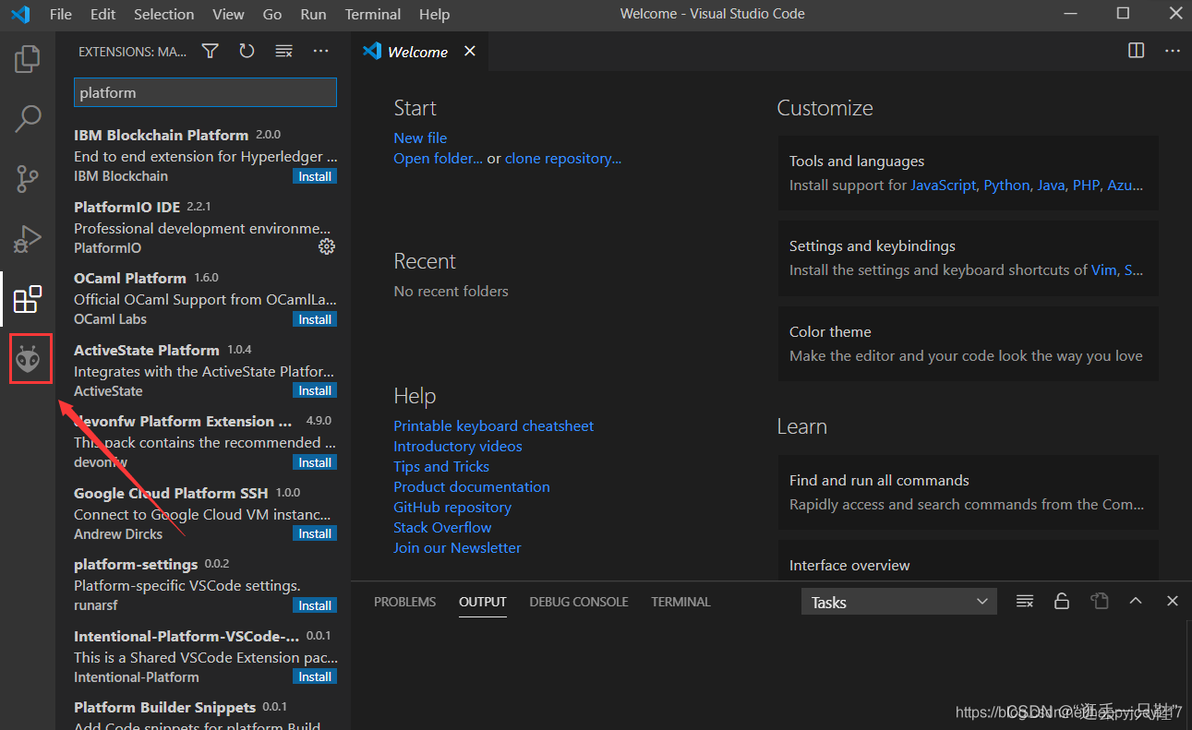Viewport: 1192px width, 730px height.
Task: Click the PlatformIO IDE manage gear icon
Action: coord(326,246)
